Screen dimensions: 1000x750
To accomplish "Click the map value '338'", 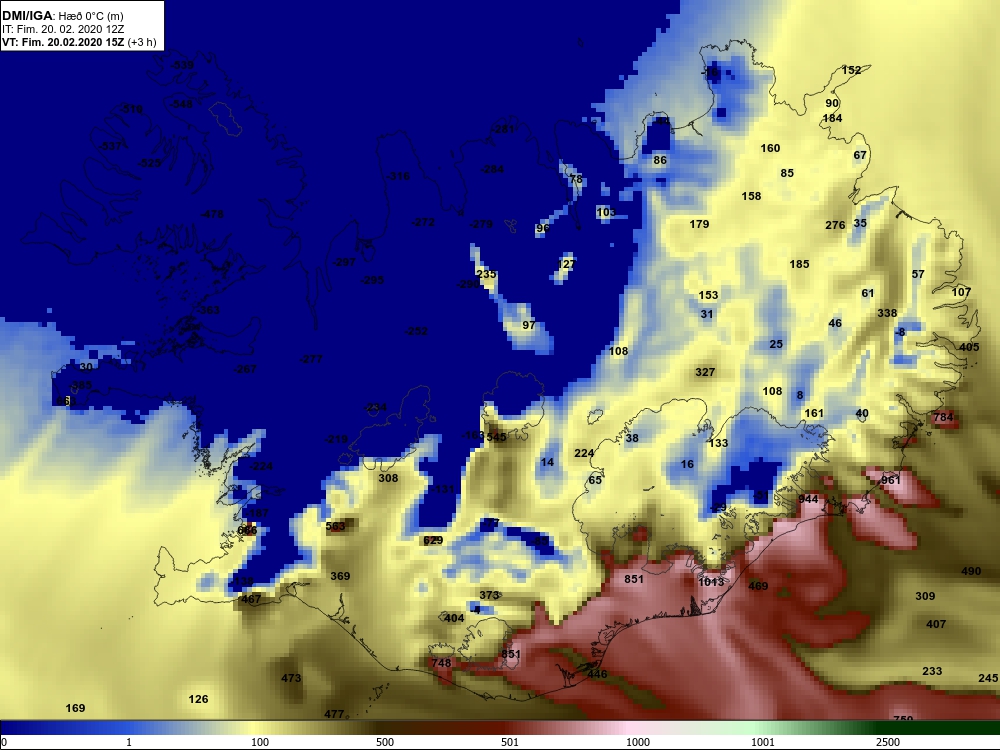I will click(887, 313).
